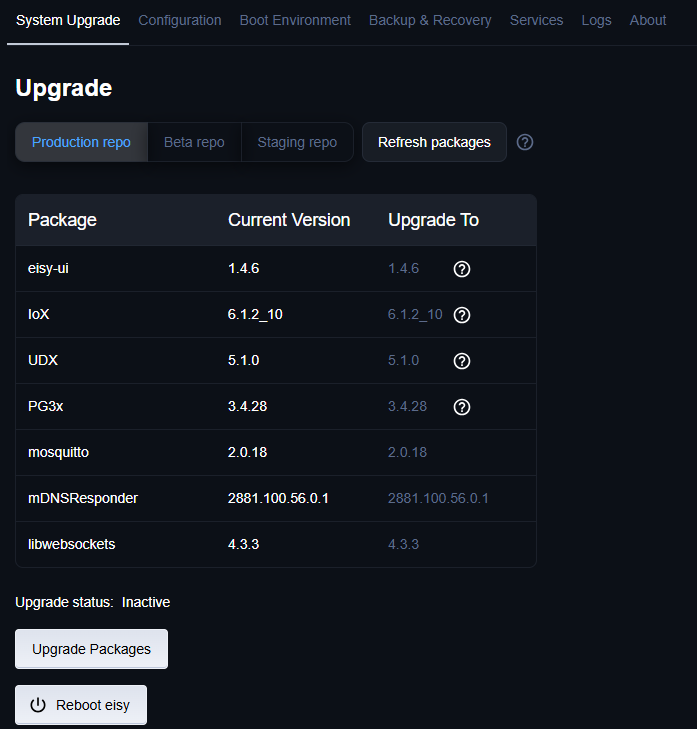Click the Upgrade Packages button
The height and width of the screenshot is (729, 697).
[92, 649]
